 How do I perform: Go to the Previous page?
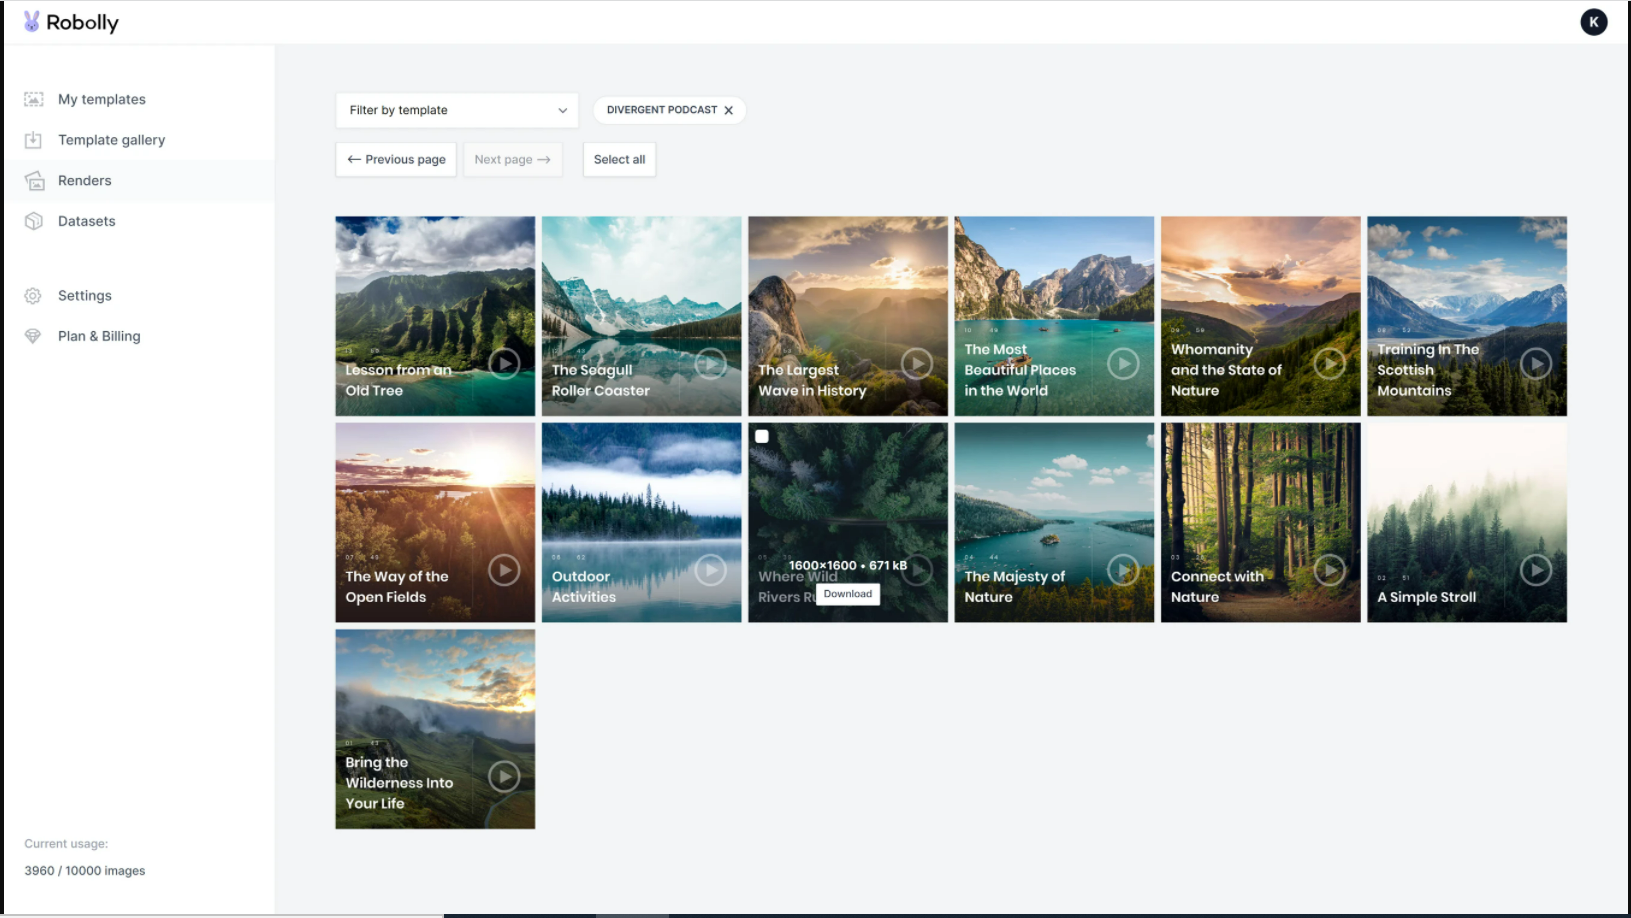[396, 159]
